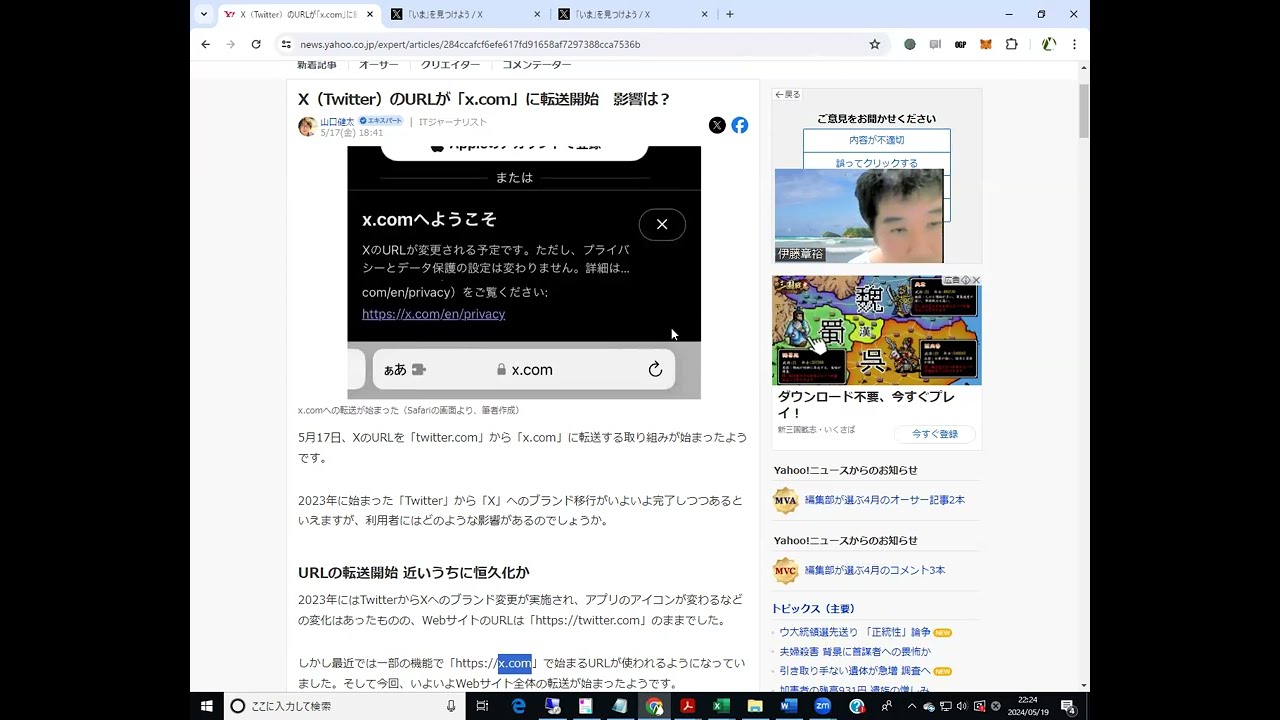Open Task View on the taskbar
The image size is (1280, 720).
pos(482,706)
